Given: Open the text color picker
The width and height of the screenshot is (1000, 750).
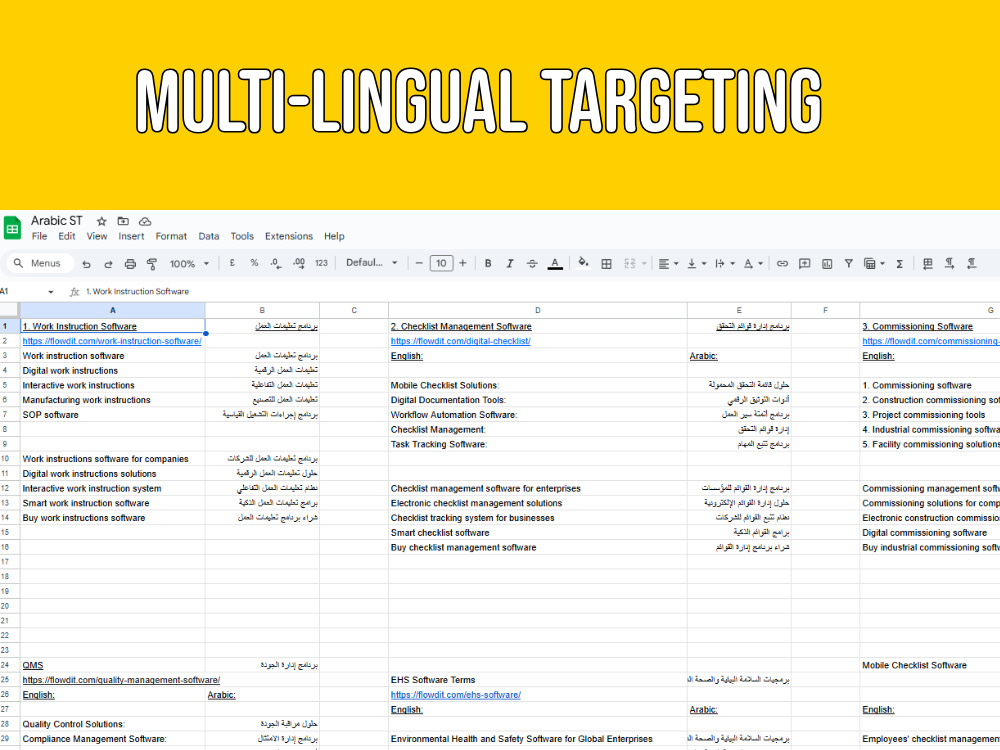Looking at the screenshot, I should click(x=555, y=263).
